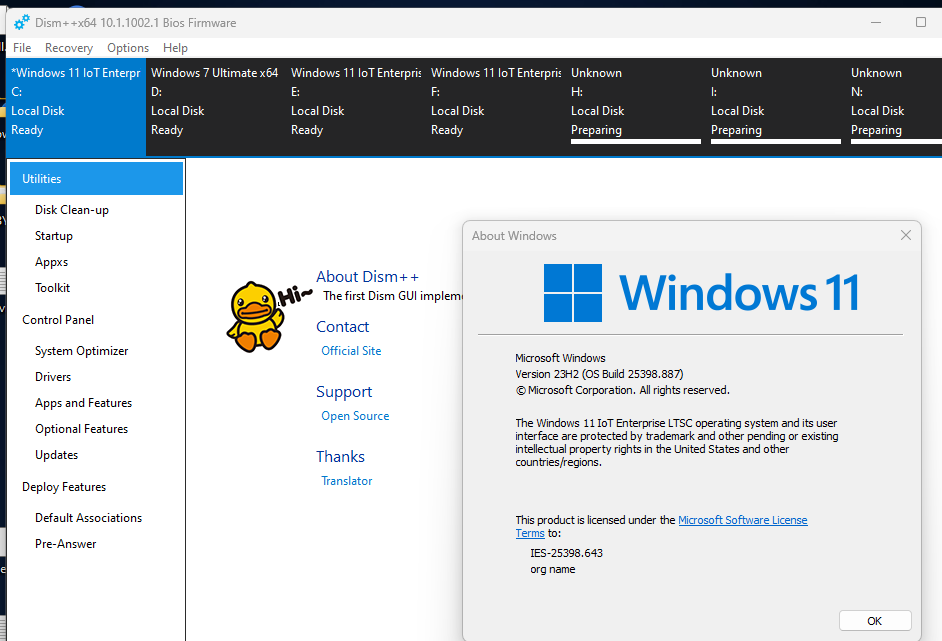942x641 pixels.
Task: Open Disk Clean-up in sidebar
Action: tap(72, 210)
